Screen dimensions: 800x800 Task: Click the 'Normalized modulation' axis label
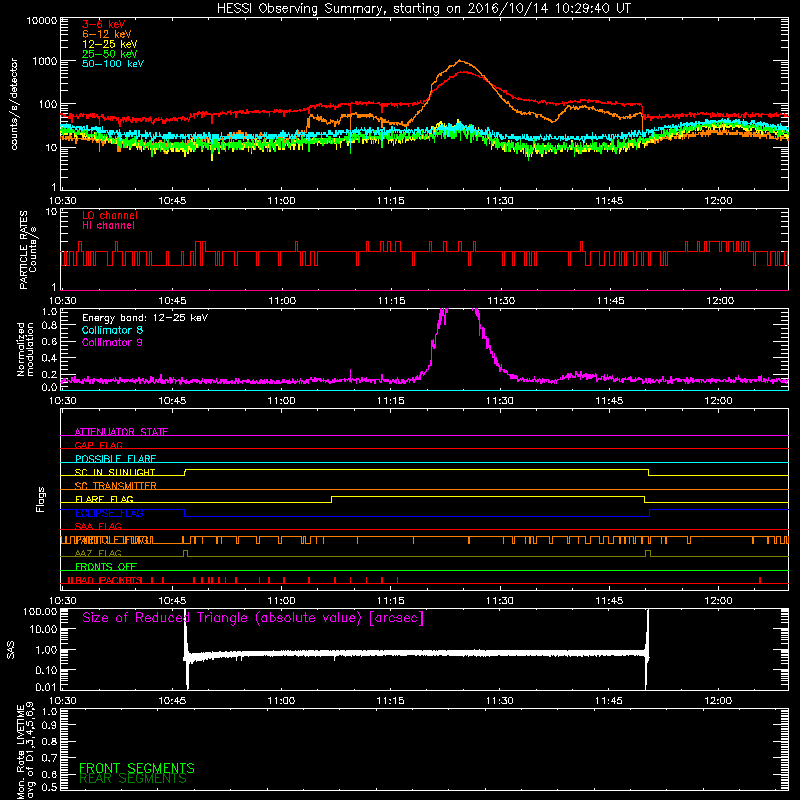tap(25, 349)
